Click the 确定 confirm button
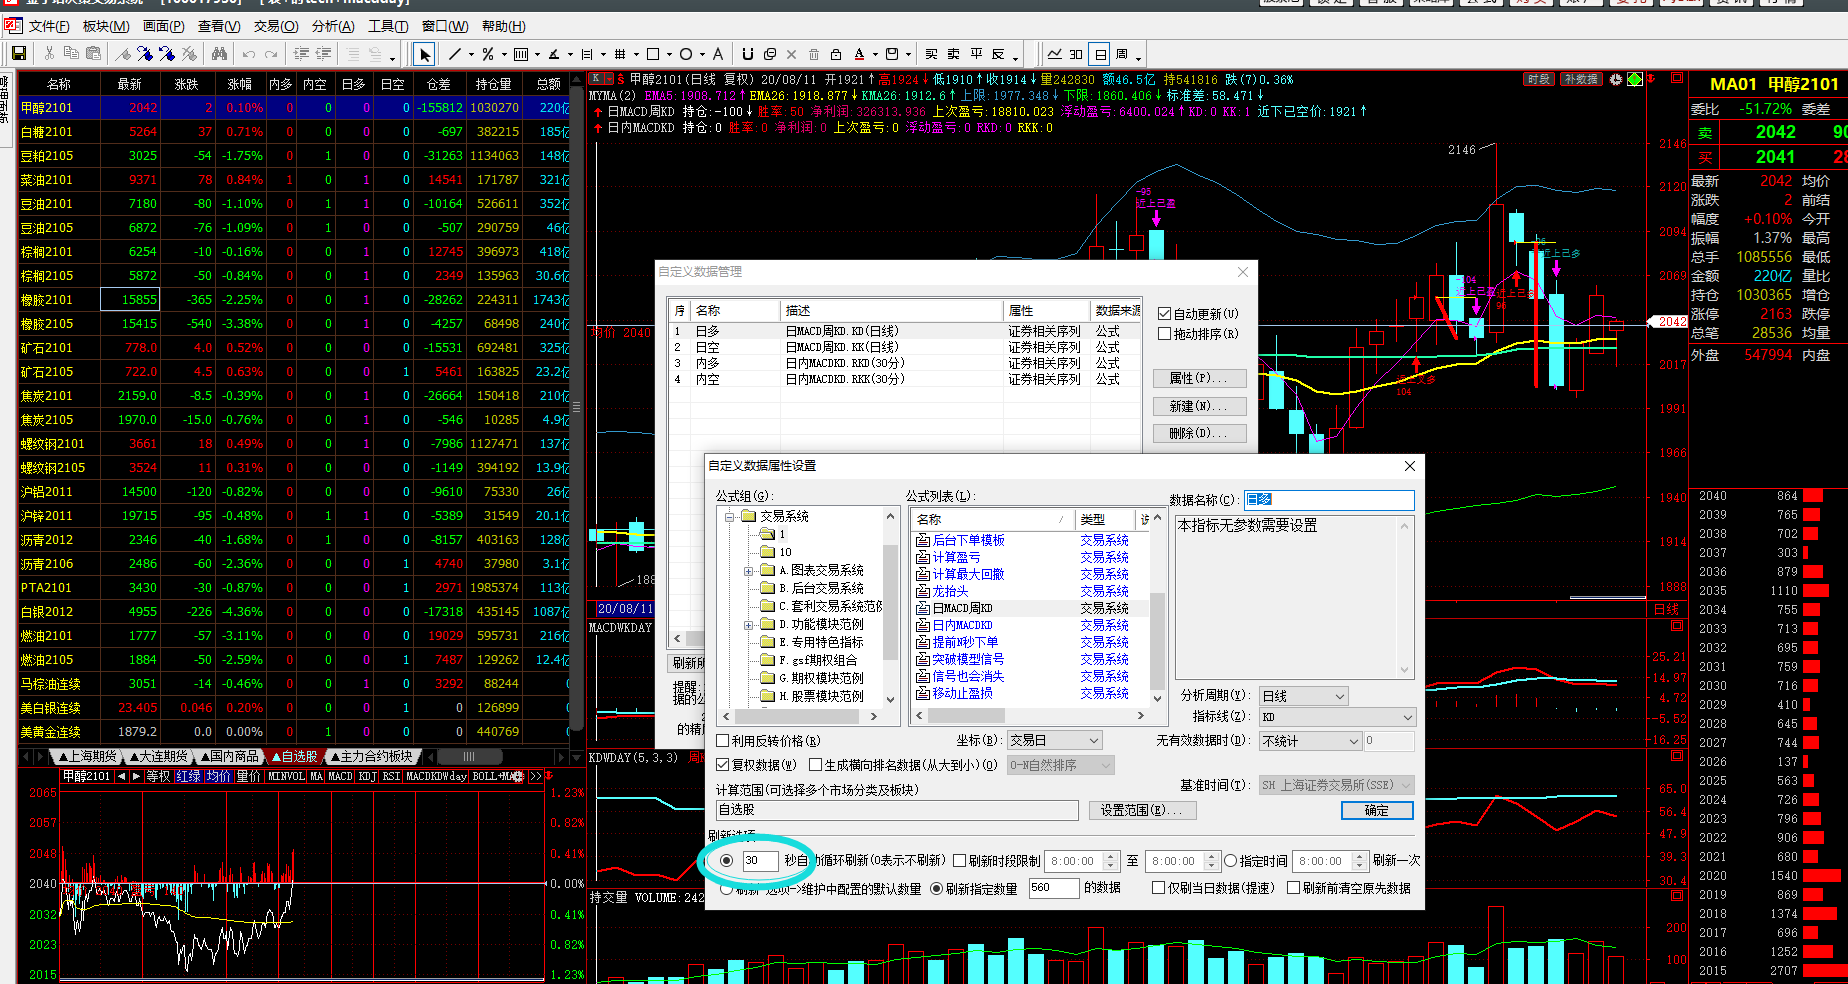The width and height of the screenshot is (1848, 984). (x=1376, y=810)
